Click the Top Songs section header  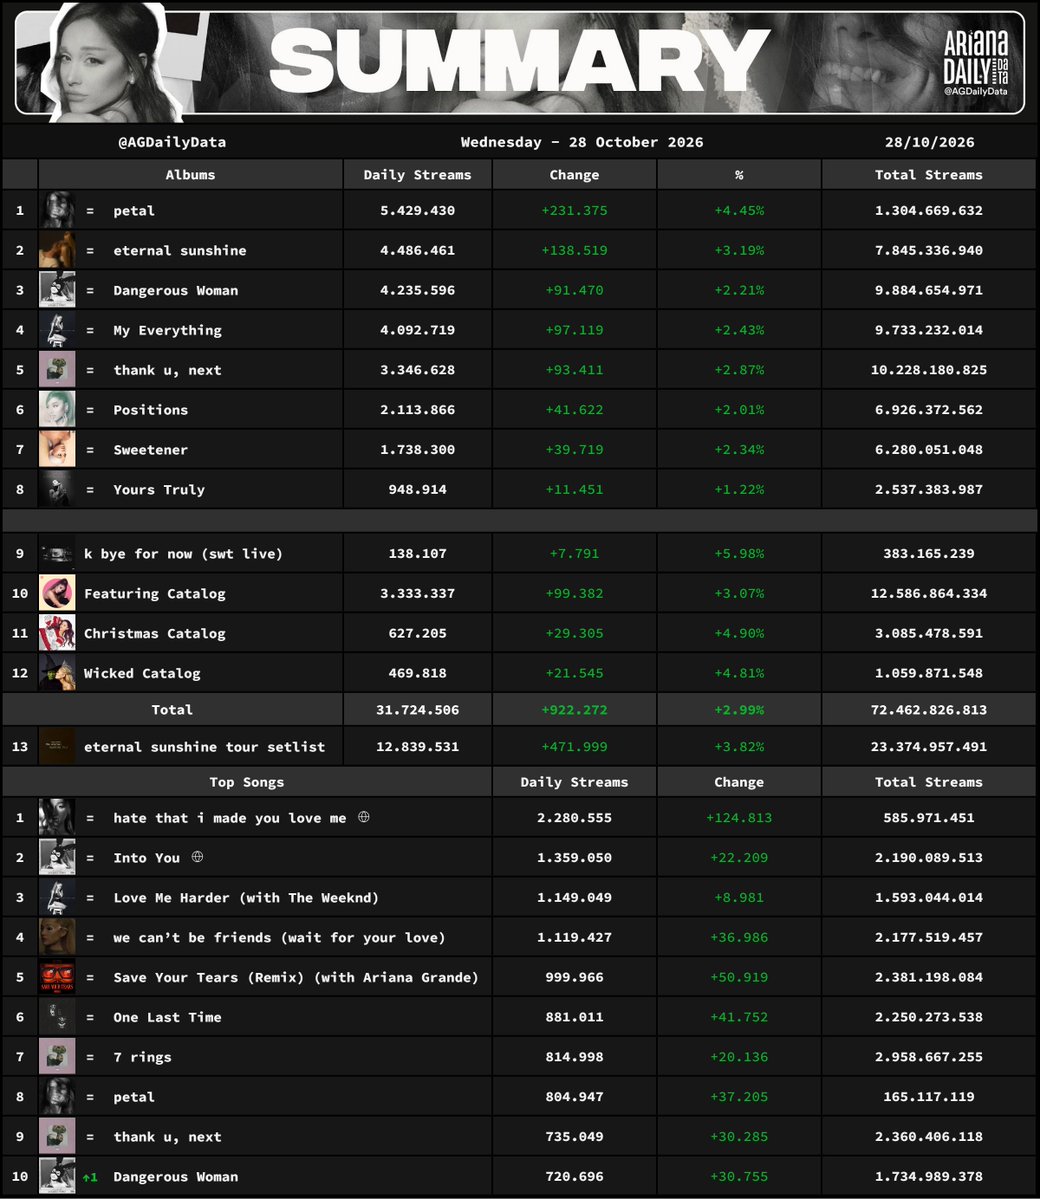247,781
